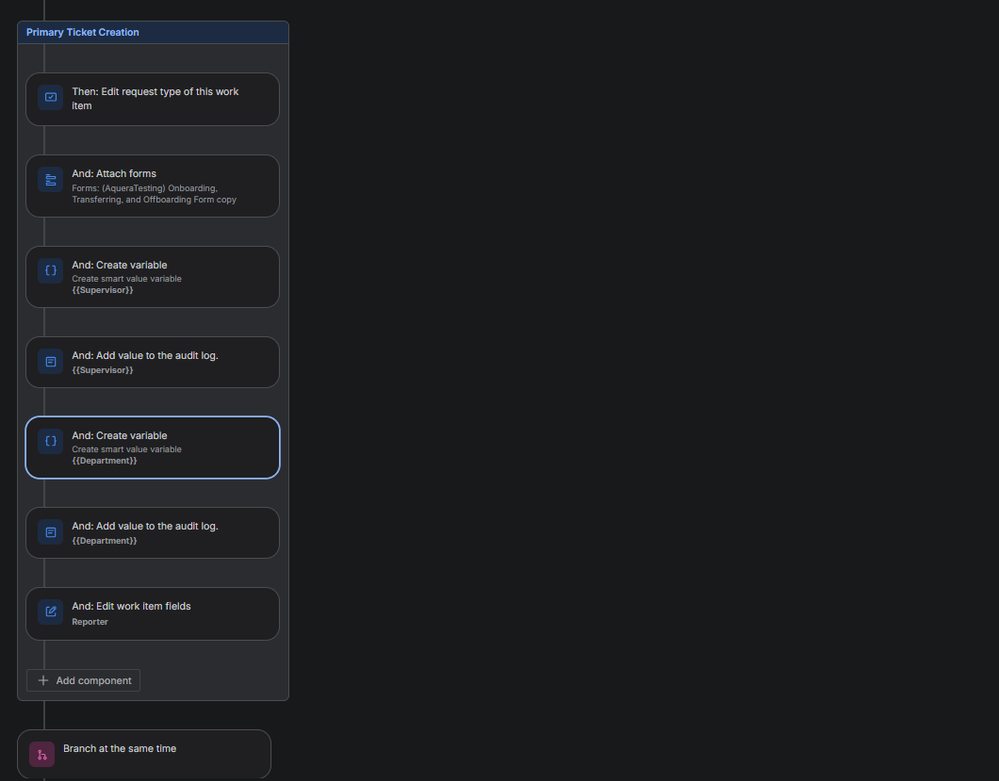
Task: Click the audit log icon on the Supervisor entry
Action: click(x=50, y=361)
